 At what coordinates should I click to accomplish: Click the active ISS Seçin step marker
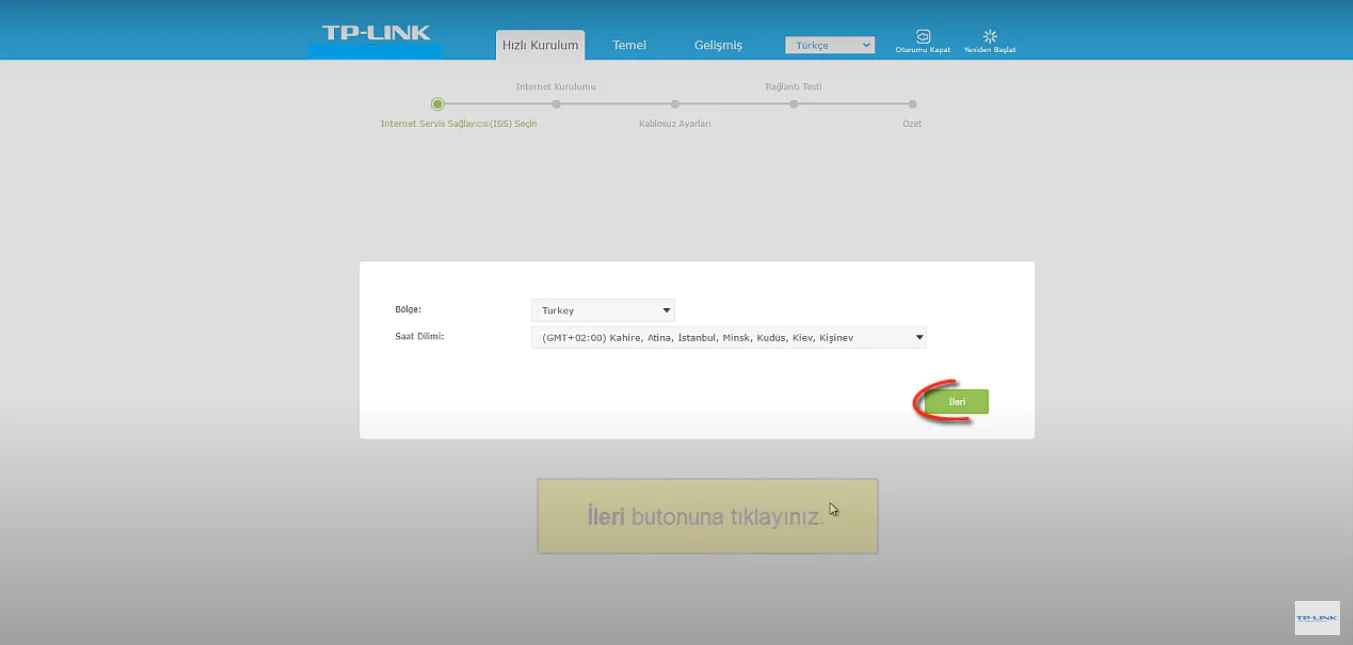(437, 104)
